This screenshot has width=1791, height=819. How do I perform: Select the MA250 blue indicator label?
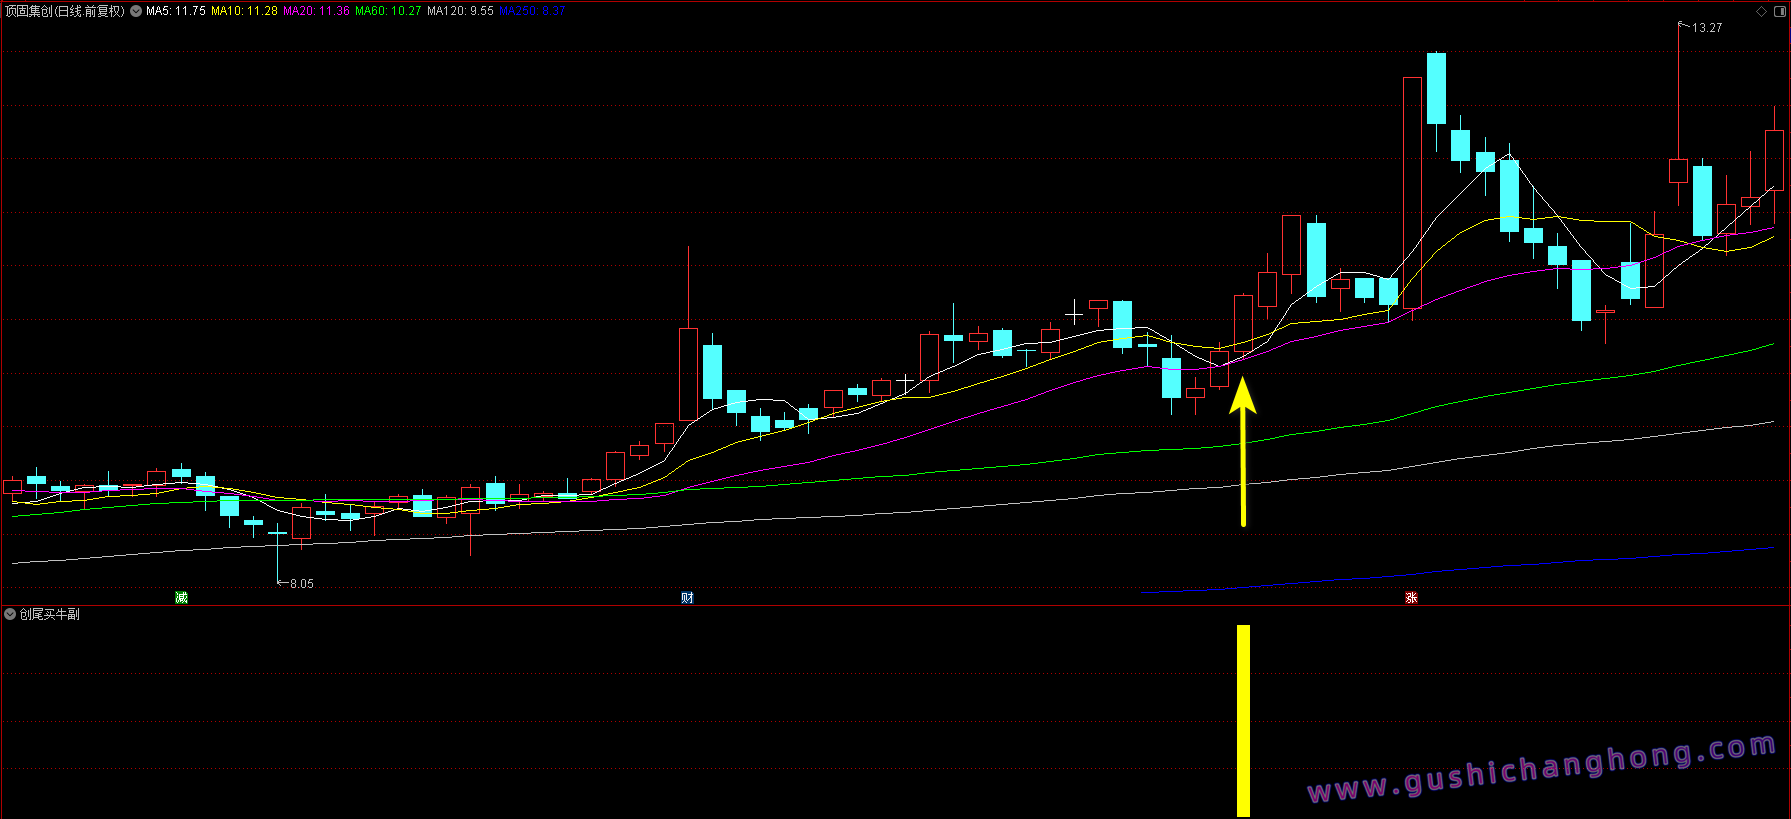click(x=532, y=11)
